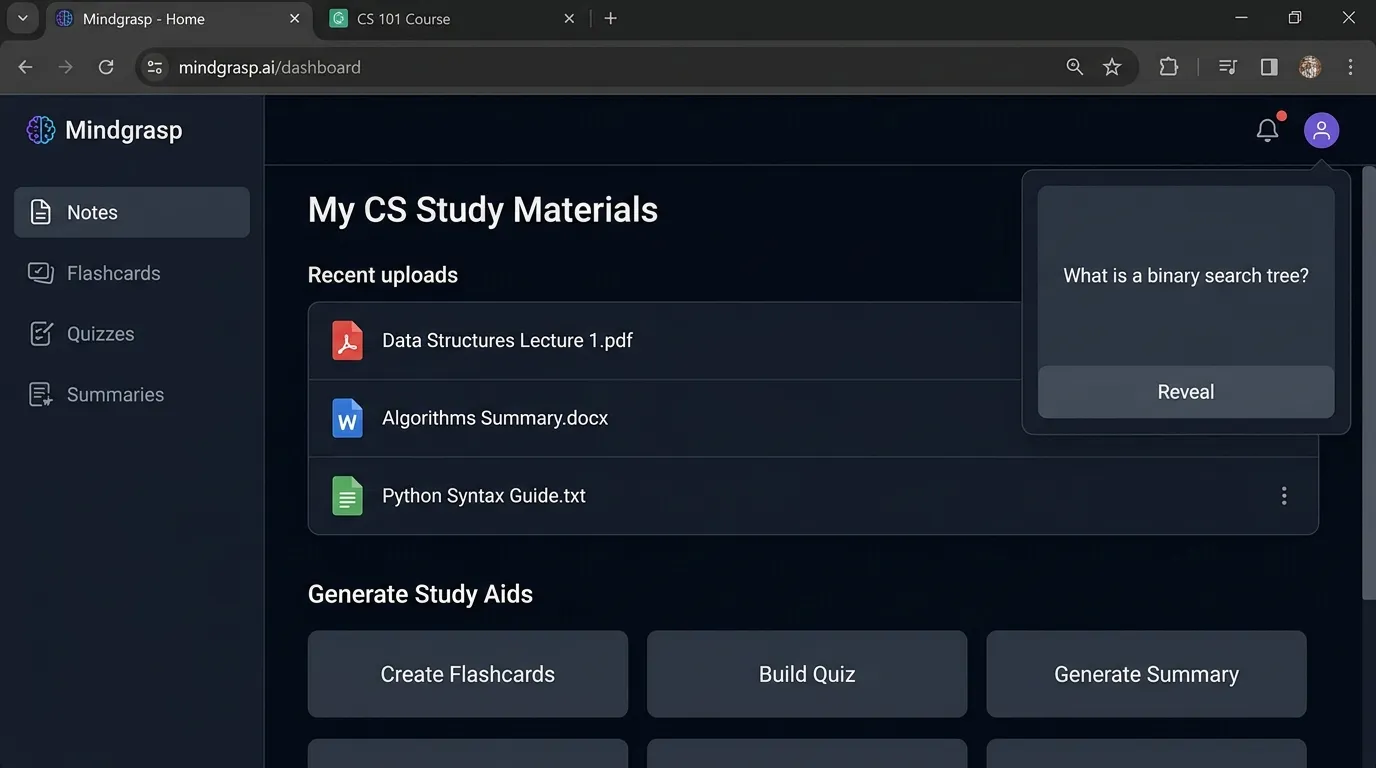Click the Word icon for Algorithms Summary

[x=347, y=418]
